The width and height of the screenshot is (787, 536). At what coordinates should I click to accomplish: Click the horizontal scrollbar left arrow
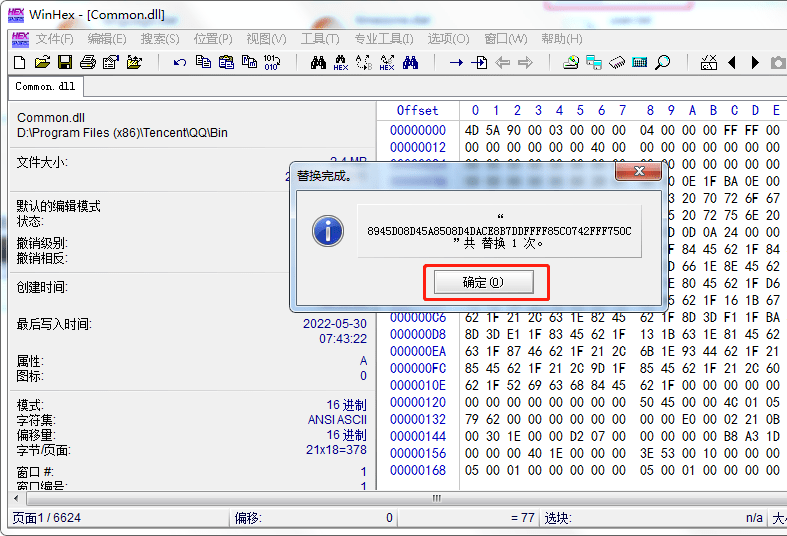pos(17,498)
